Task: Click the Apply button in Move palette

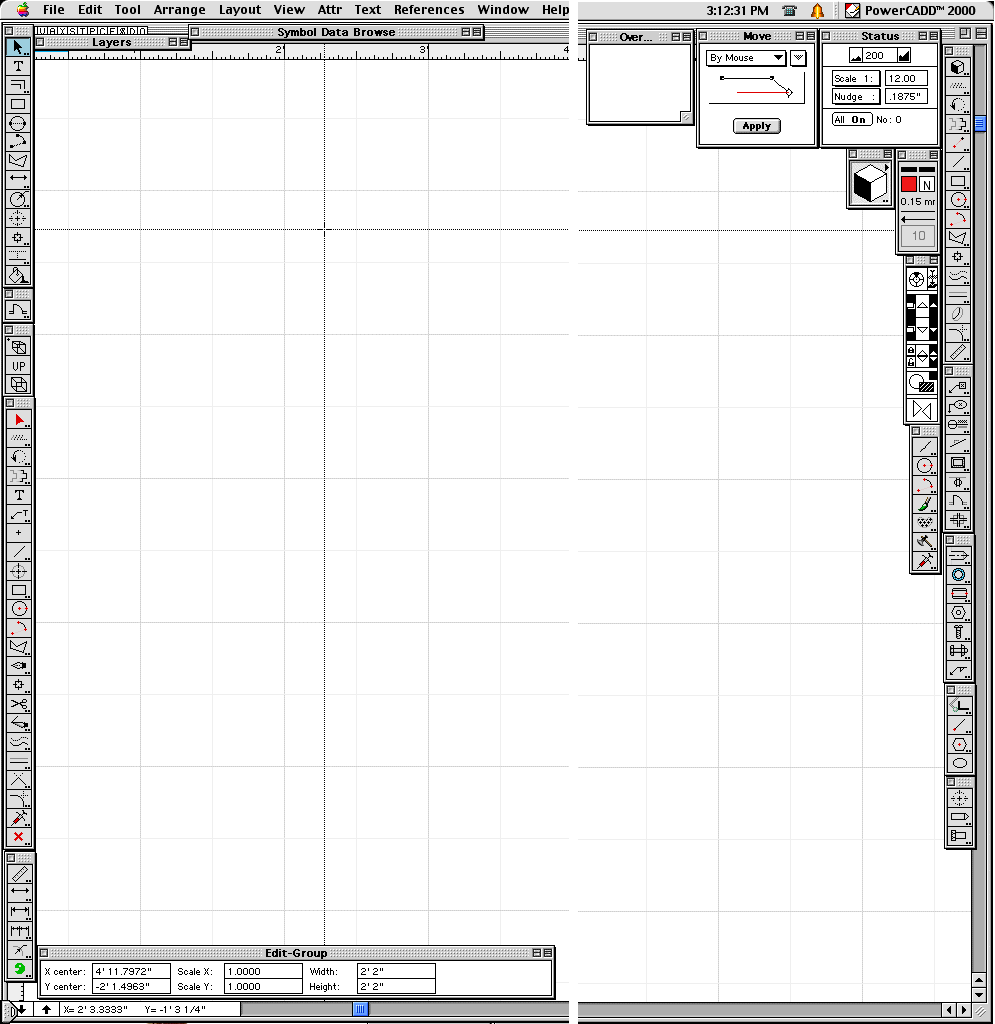Action: (x=756, y=126)
